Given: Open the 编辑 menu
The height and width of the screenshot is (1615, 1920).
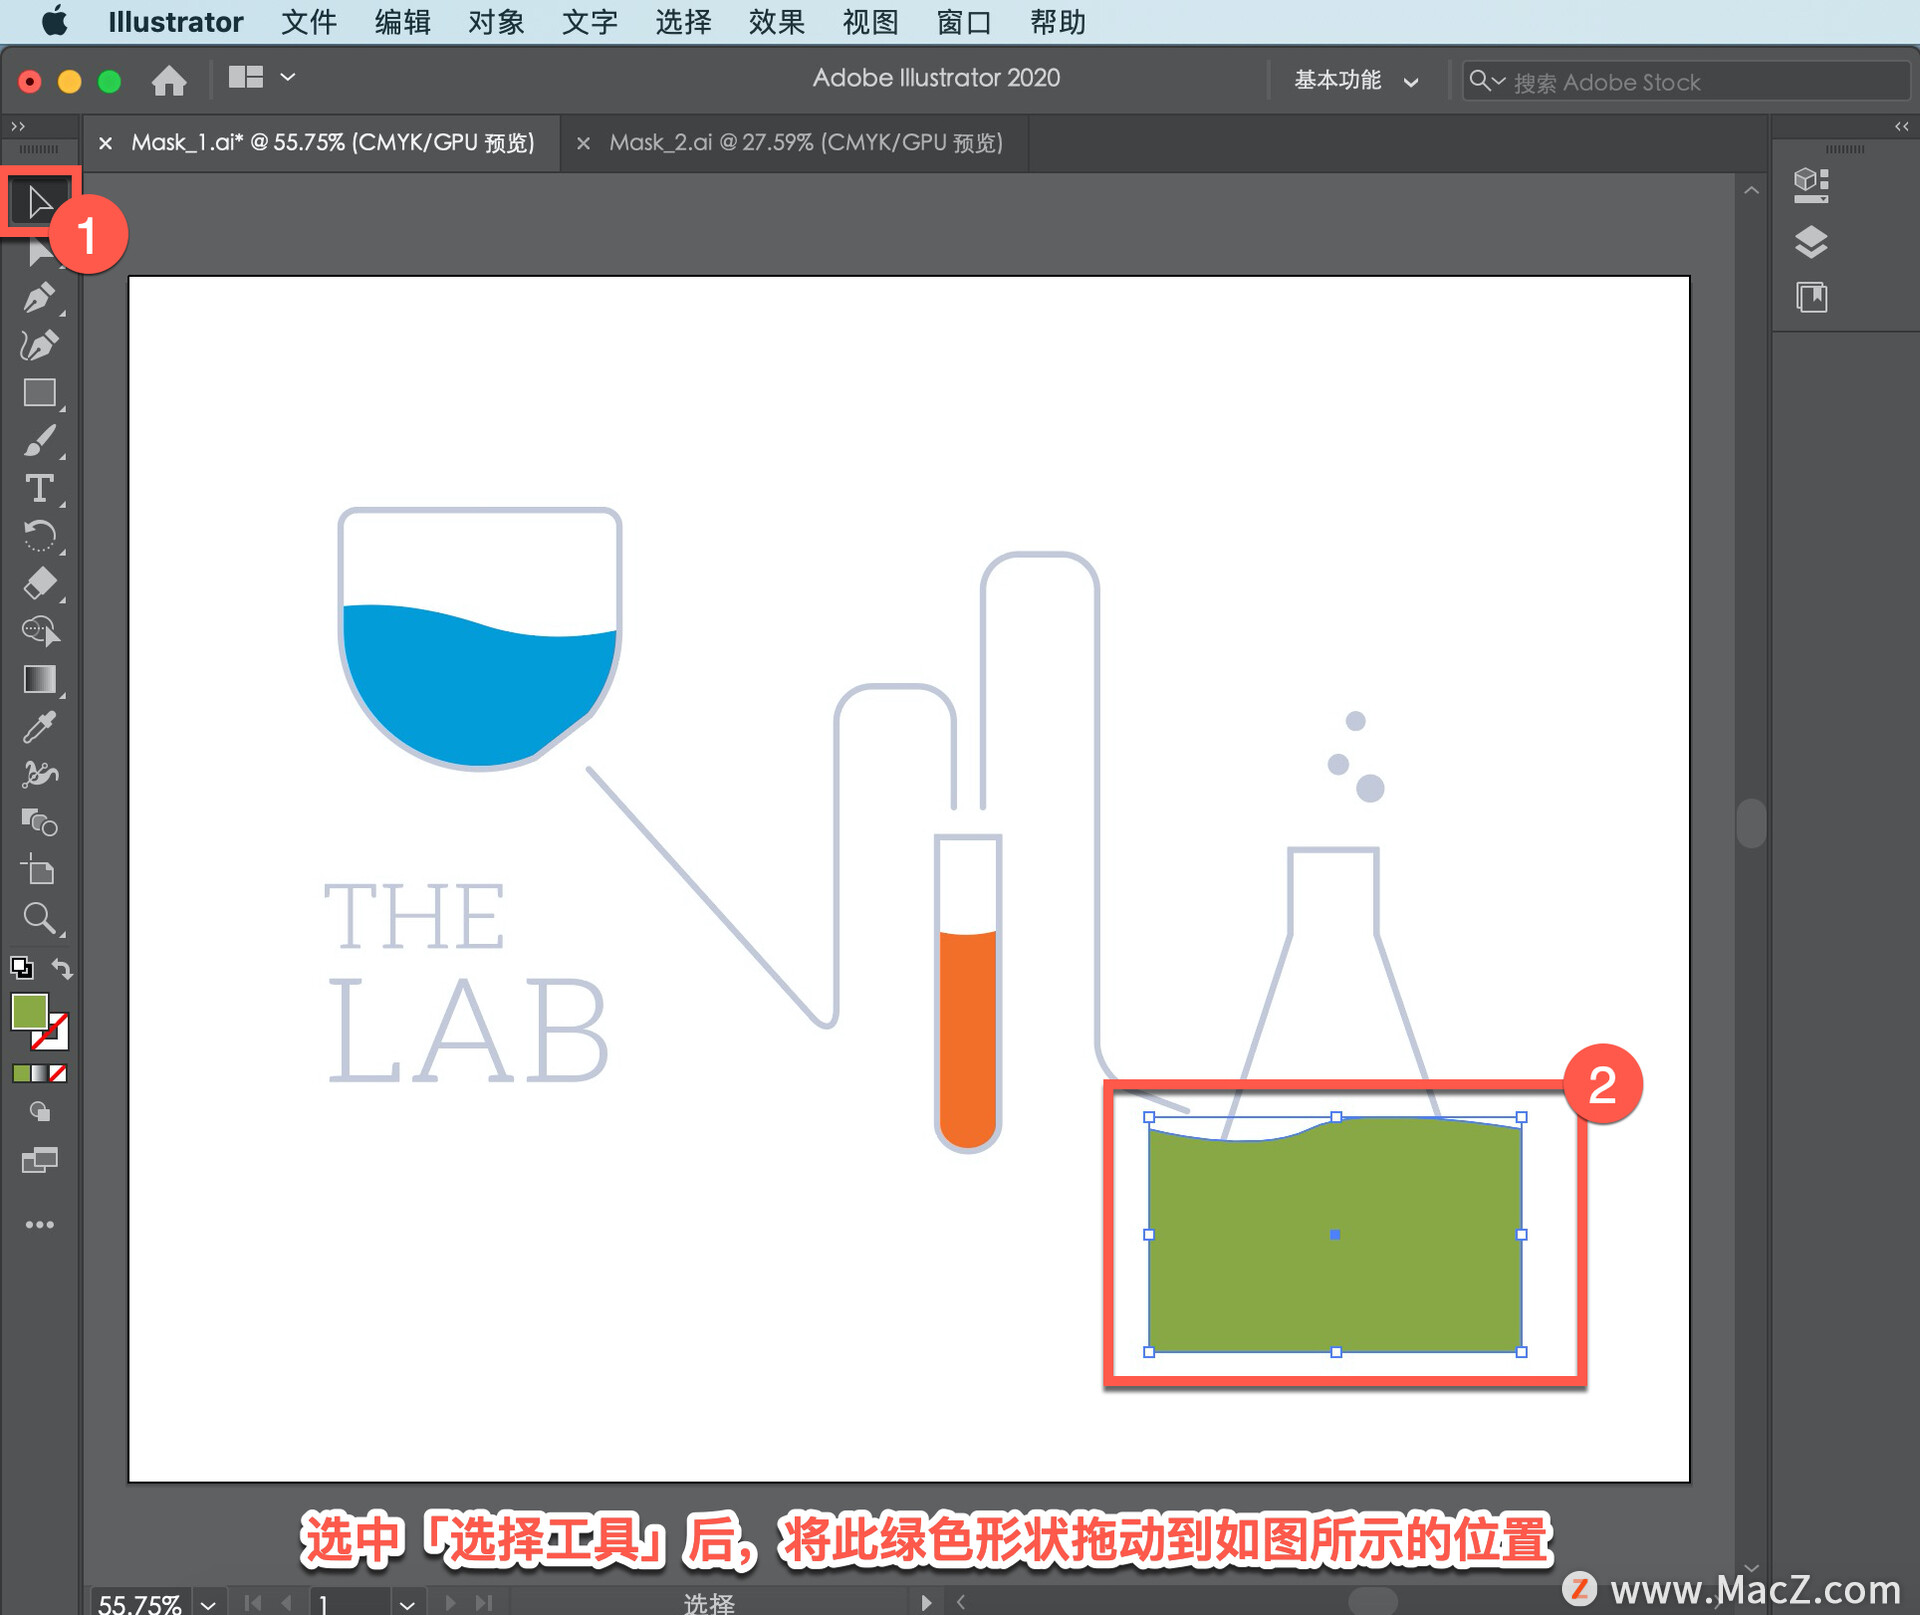Looking at the screenshot, I should click(x=402, y=22).
